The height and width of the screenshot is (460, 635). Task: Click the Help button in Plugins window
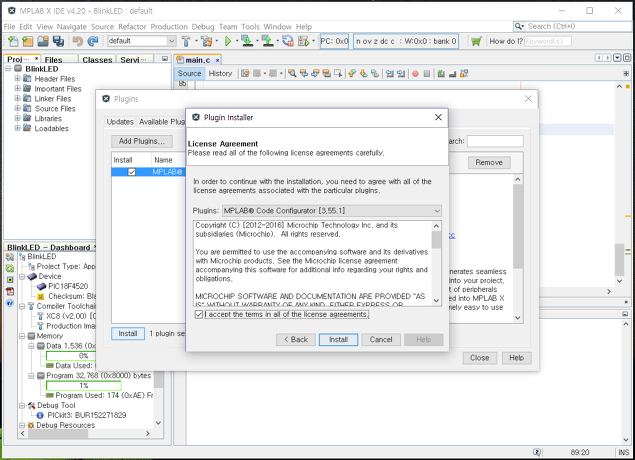(517, 358)
